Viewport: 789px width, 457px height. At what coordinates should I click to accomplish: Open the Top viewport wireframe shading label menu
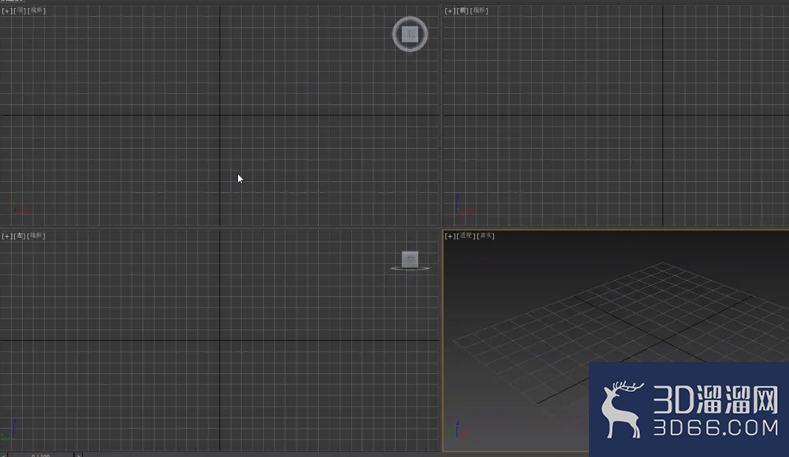click(36, 11)
